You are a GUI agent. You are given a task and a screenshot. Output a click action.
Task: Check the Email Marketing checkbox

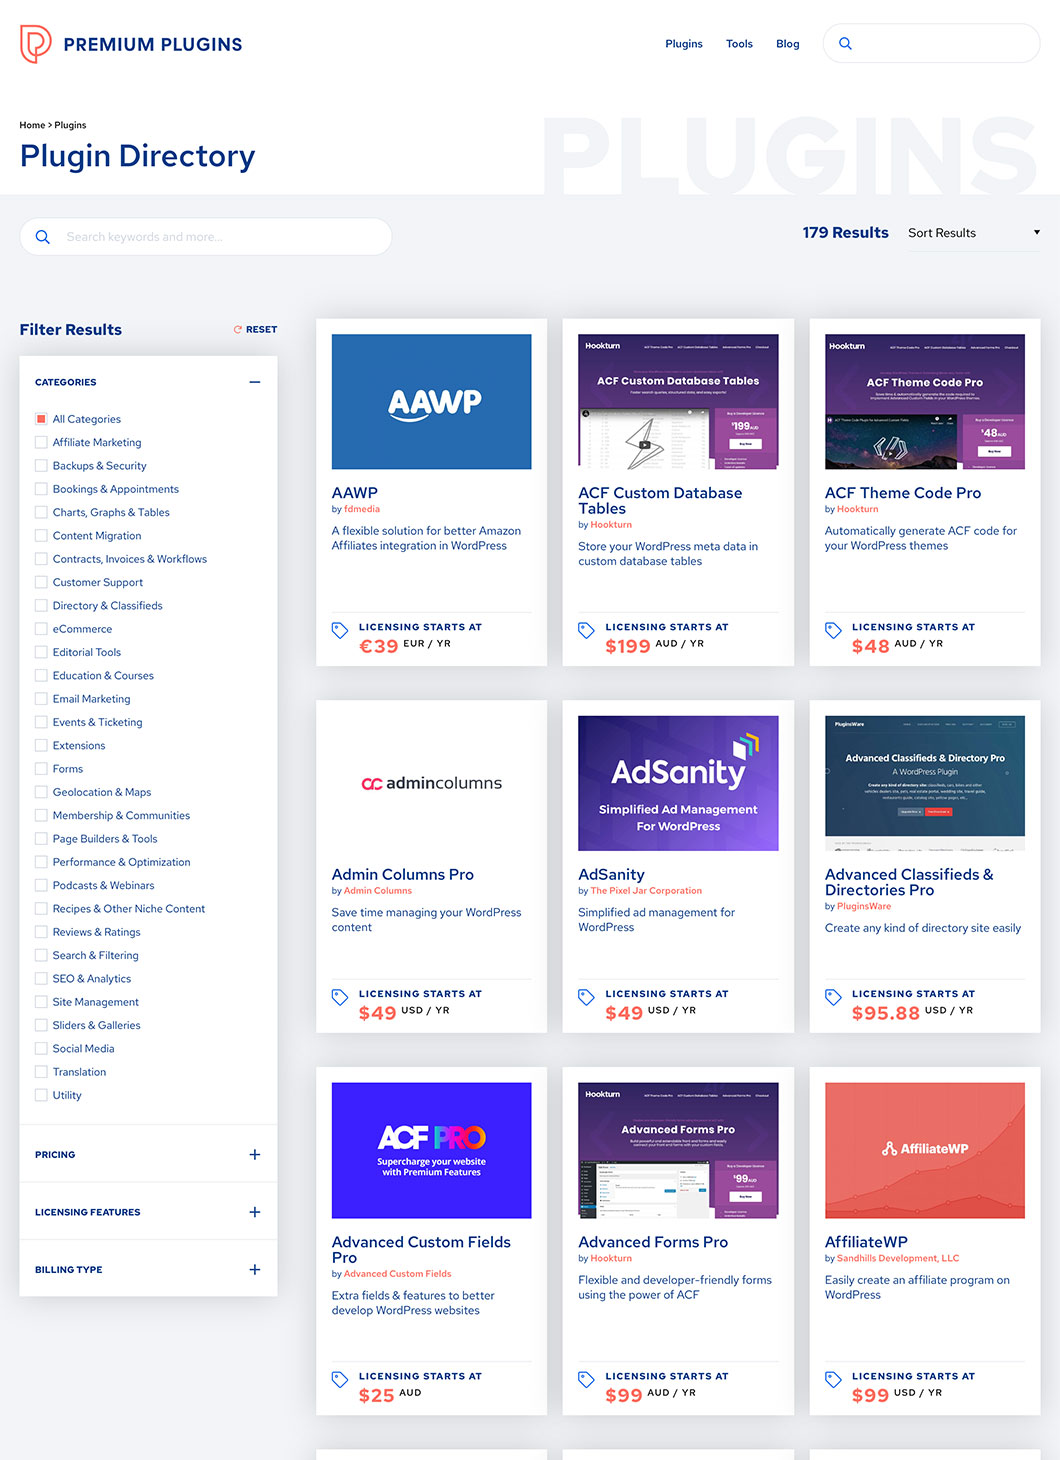pos(41,699)
